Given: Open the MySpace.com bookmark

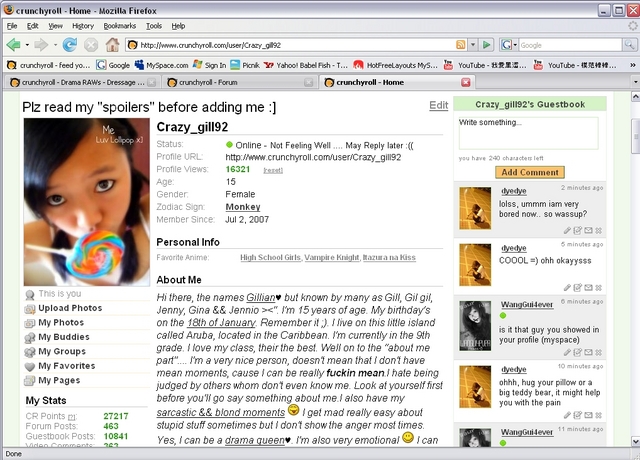Looking at the screenshot, I should [x=162, y=65].
